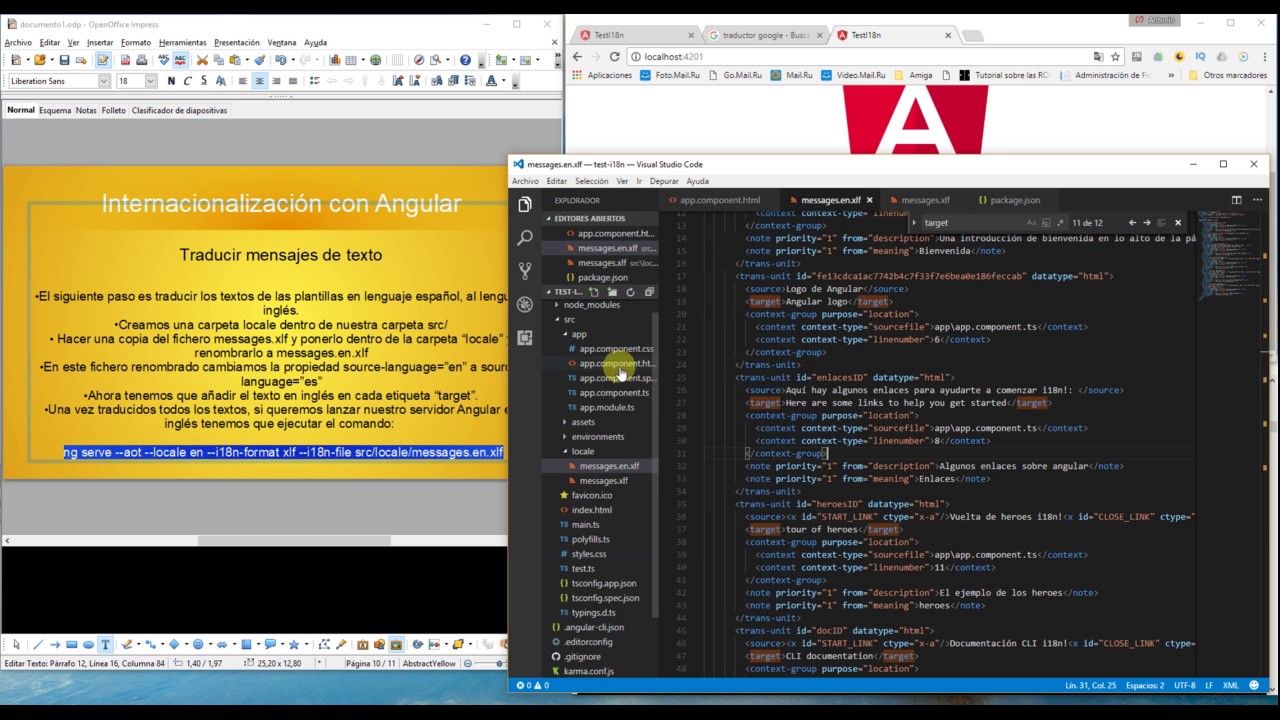Viewport: 1280px width, 720px height.
Task: Reload the localhost:4201 page in Chrome
Action: [x=614, y=57]
